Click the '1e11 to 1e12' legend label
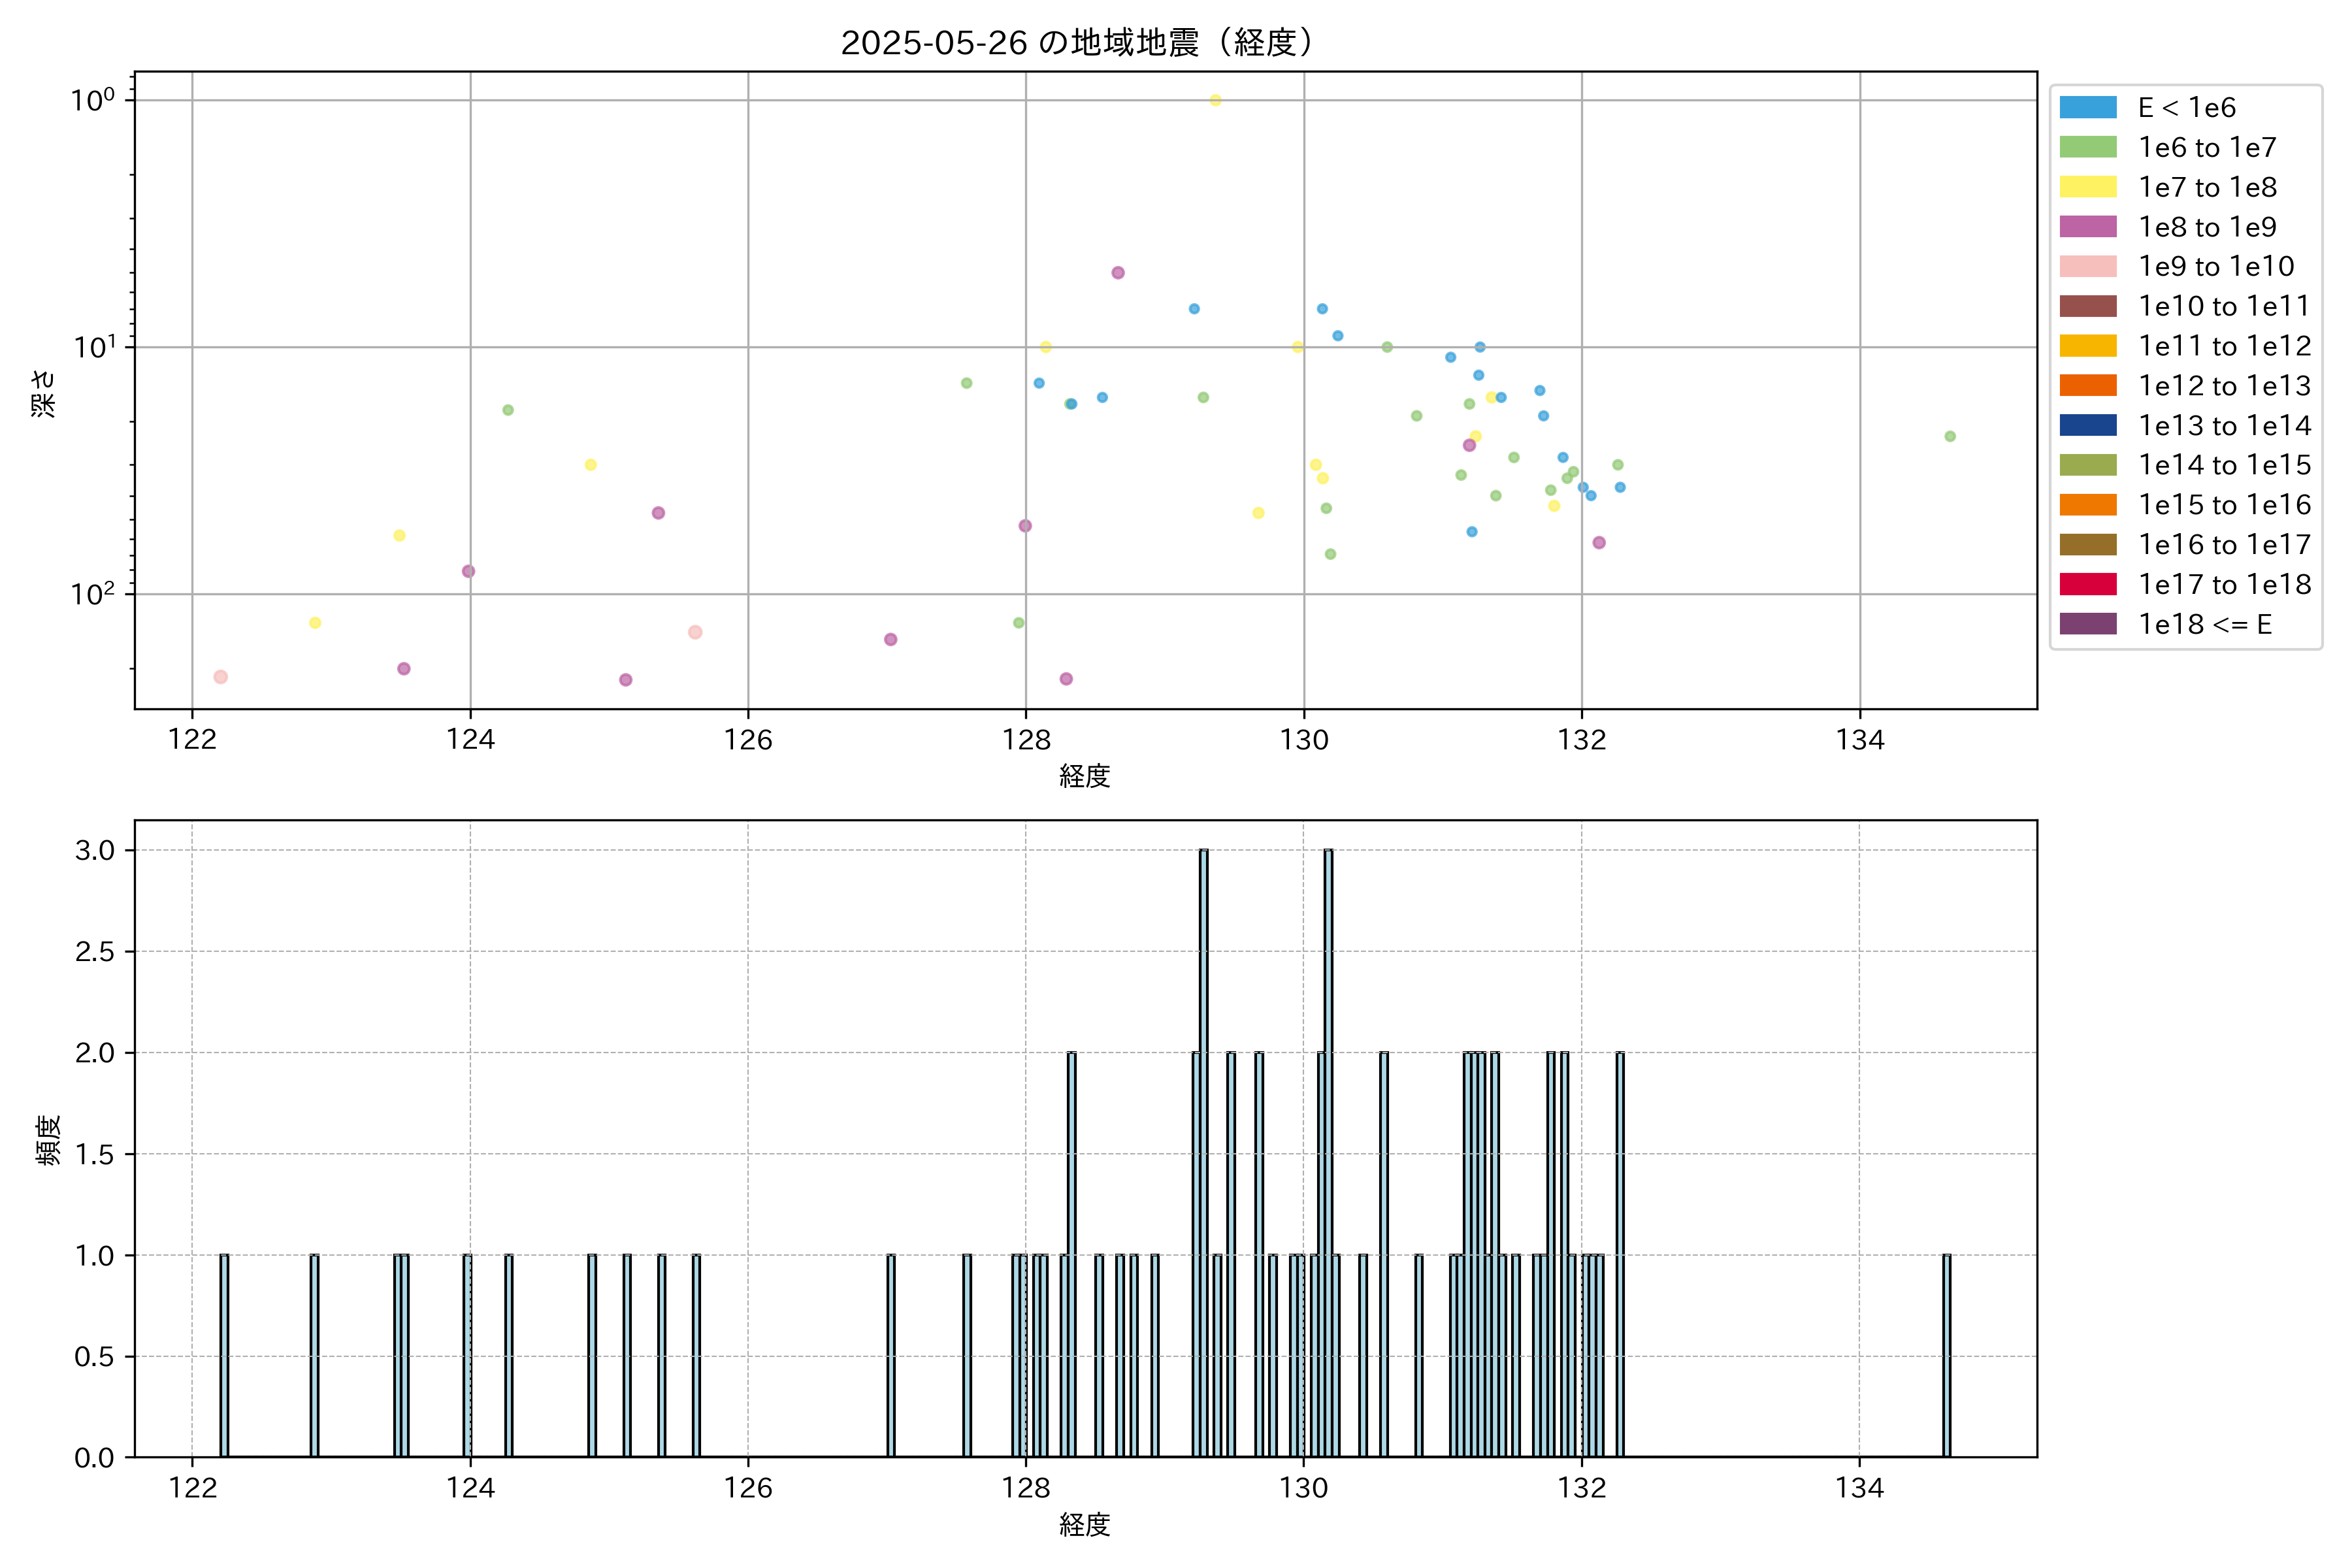This screenshot has width=2352, height=1568. point(2224,346)
